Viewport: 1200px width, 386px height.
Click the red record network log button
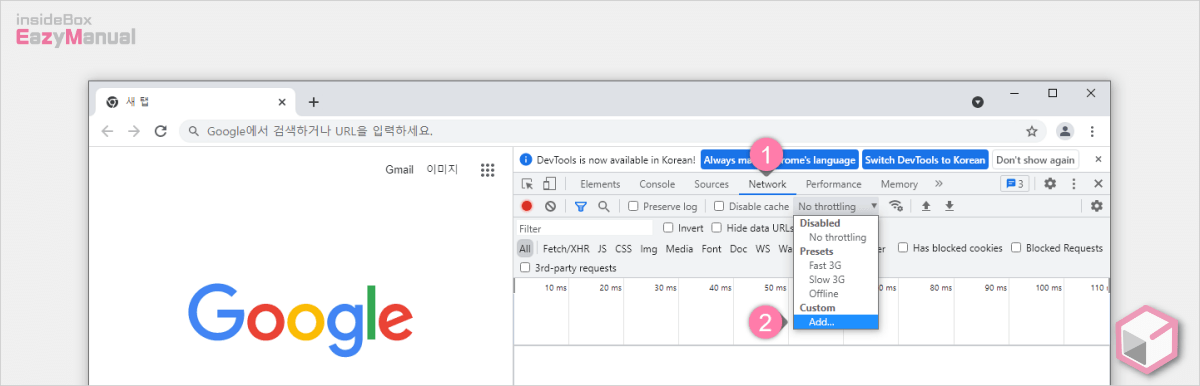coord(527,206)
